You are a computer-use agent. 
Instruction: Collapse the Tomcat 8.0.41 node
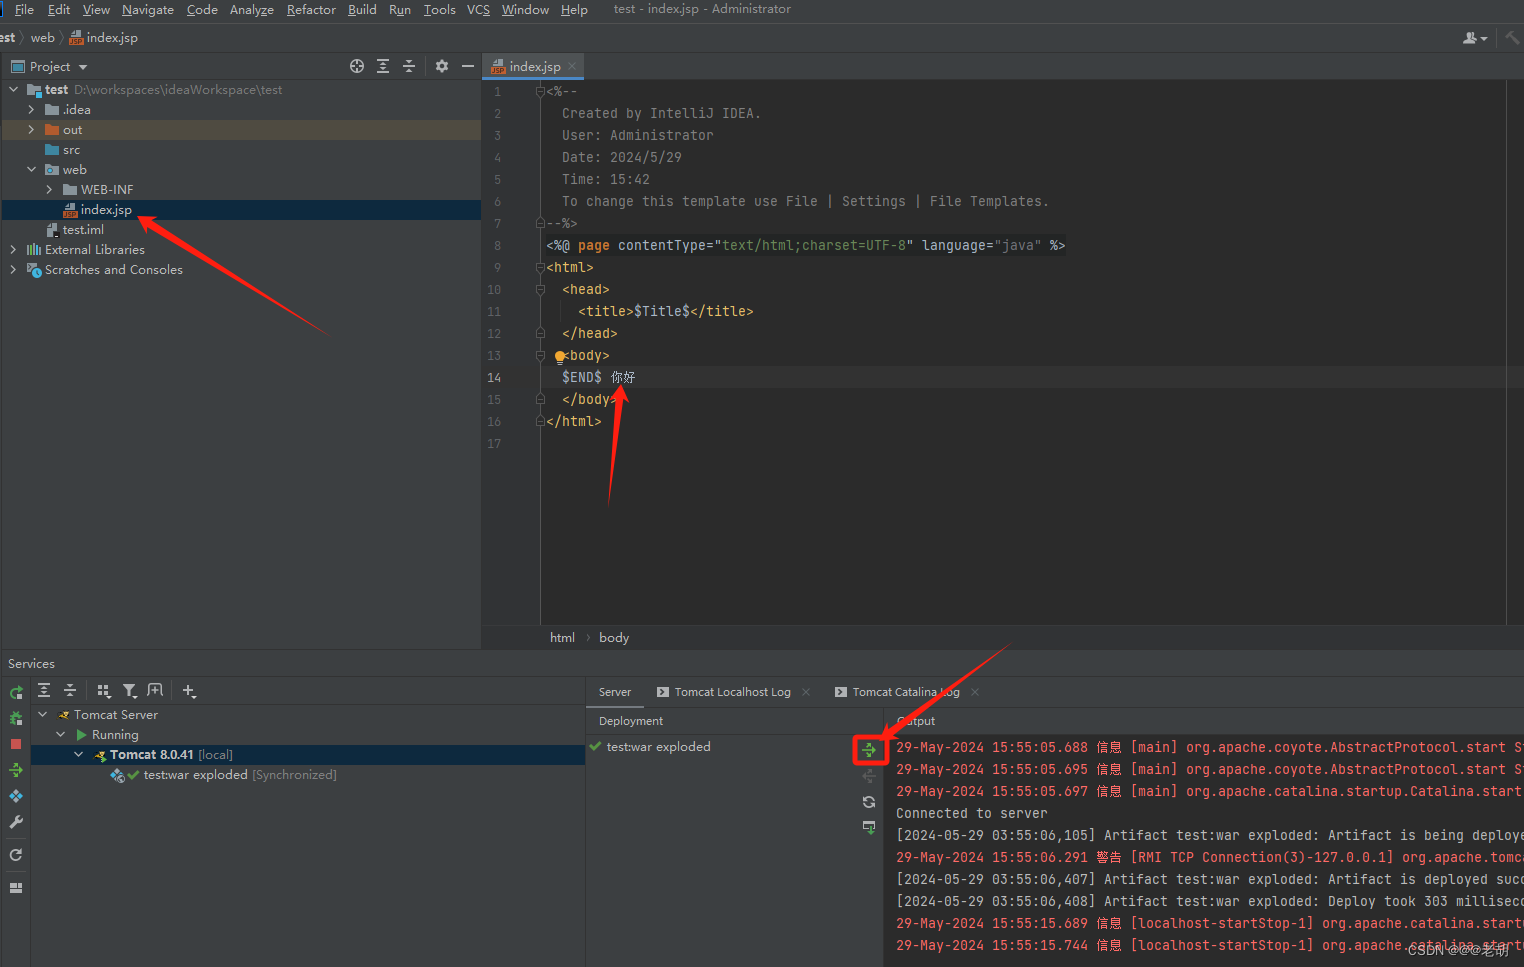coord(79,755)
